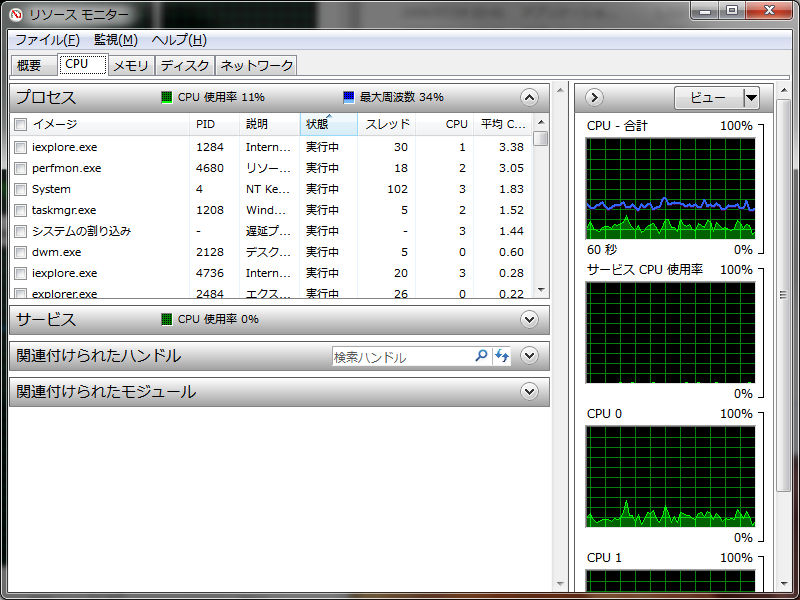Check the perfmon.exe checkbox

coord(20,168)
